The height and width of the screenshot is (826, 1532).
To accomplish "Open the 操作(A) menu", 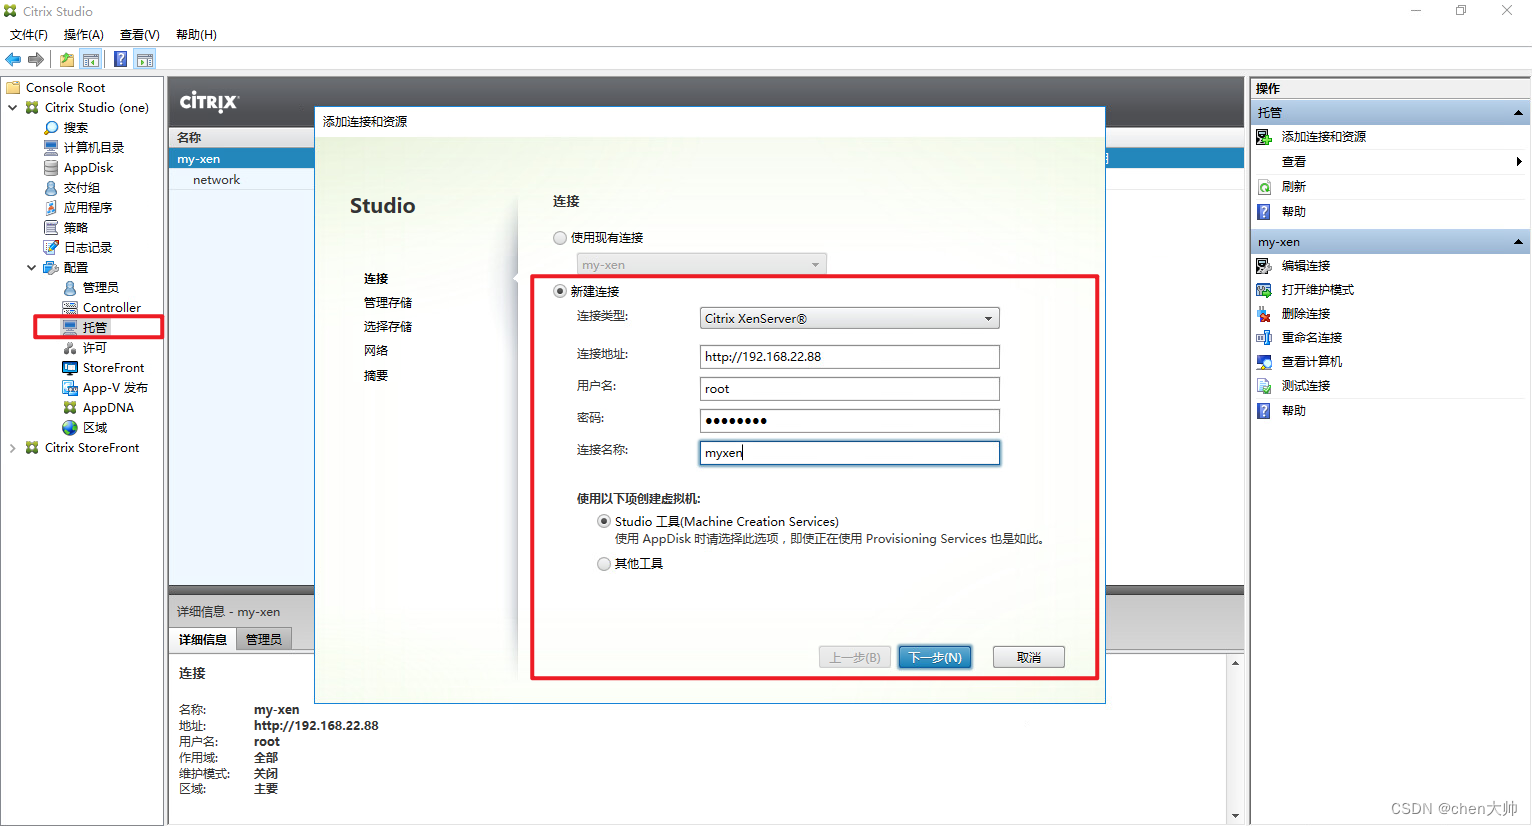I will click(x=84, y=35).
